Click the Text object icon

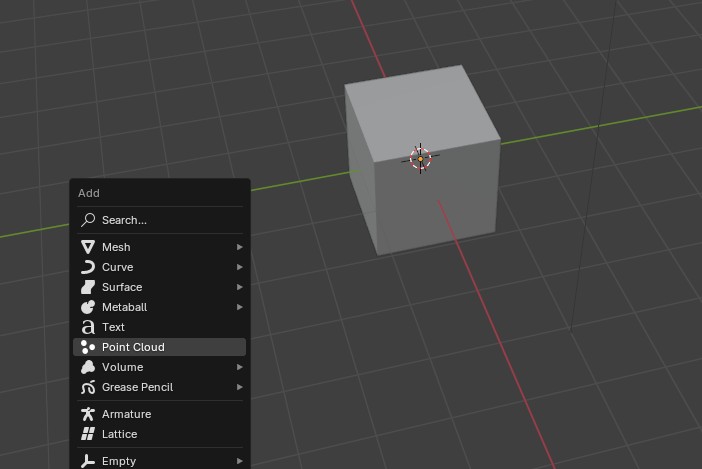pos(88,327)
